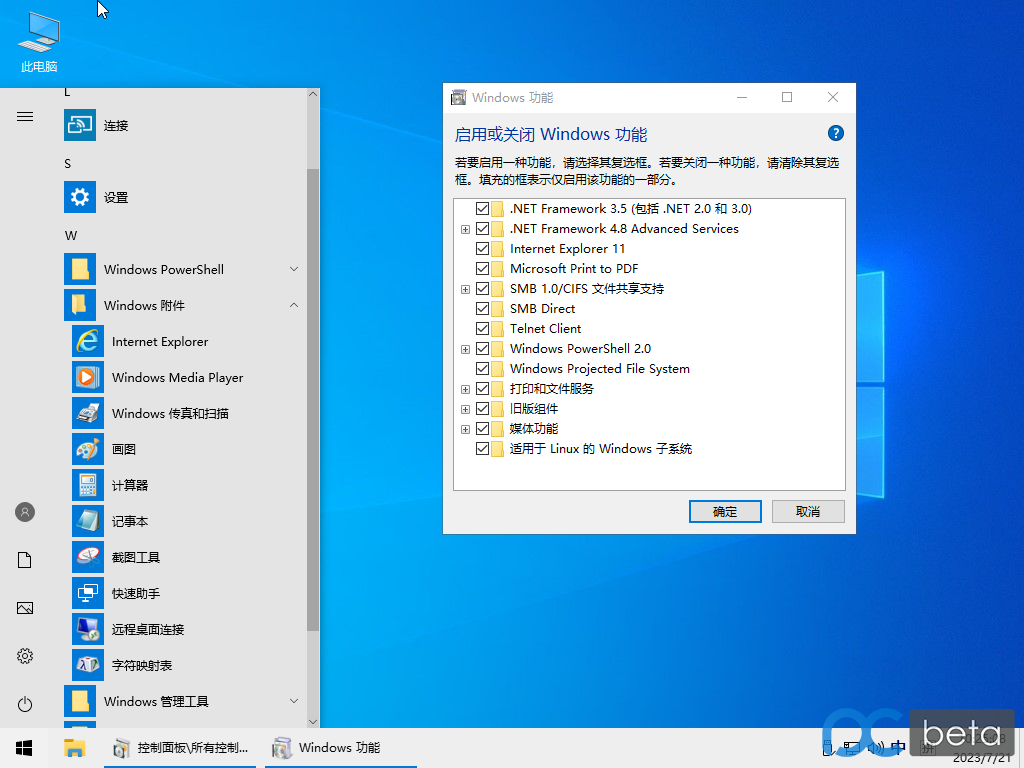Viewport: 1024px width, 768px height.
Task: Uncheck 打印和文件服务 checkbox
Action: click(x=483, y=389)
